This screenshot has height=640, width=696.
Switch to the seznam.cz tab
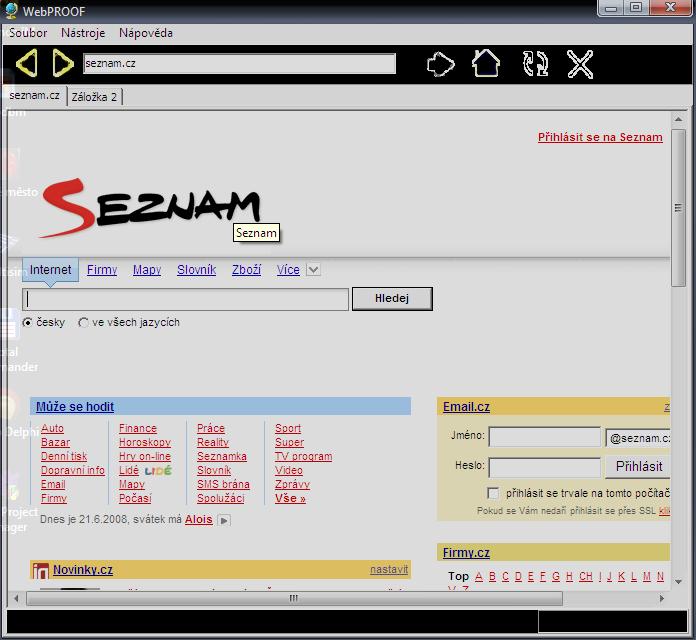point(35,95)
